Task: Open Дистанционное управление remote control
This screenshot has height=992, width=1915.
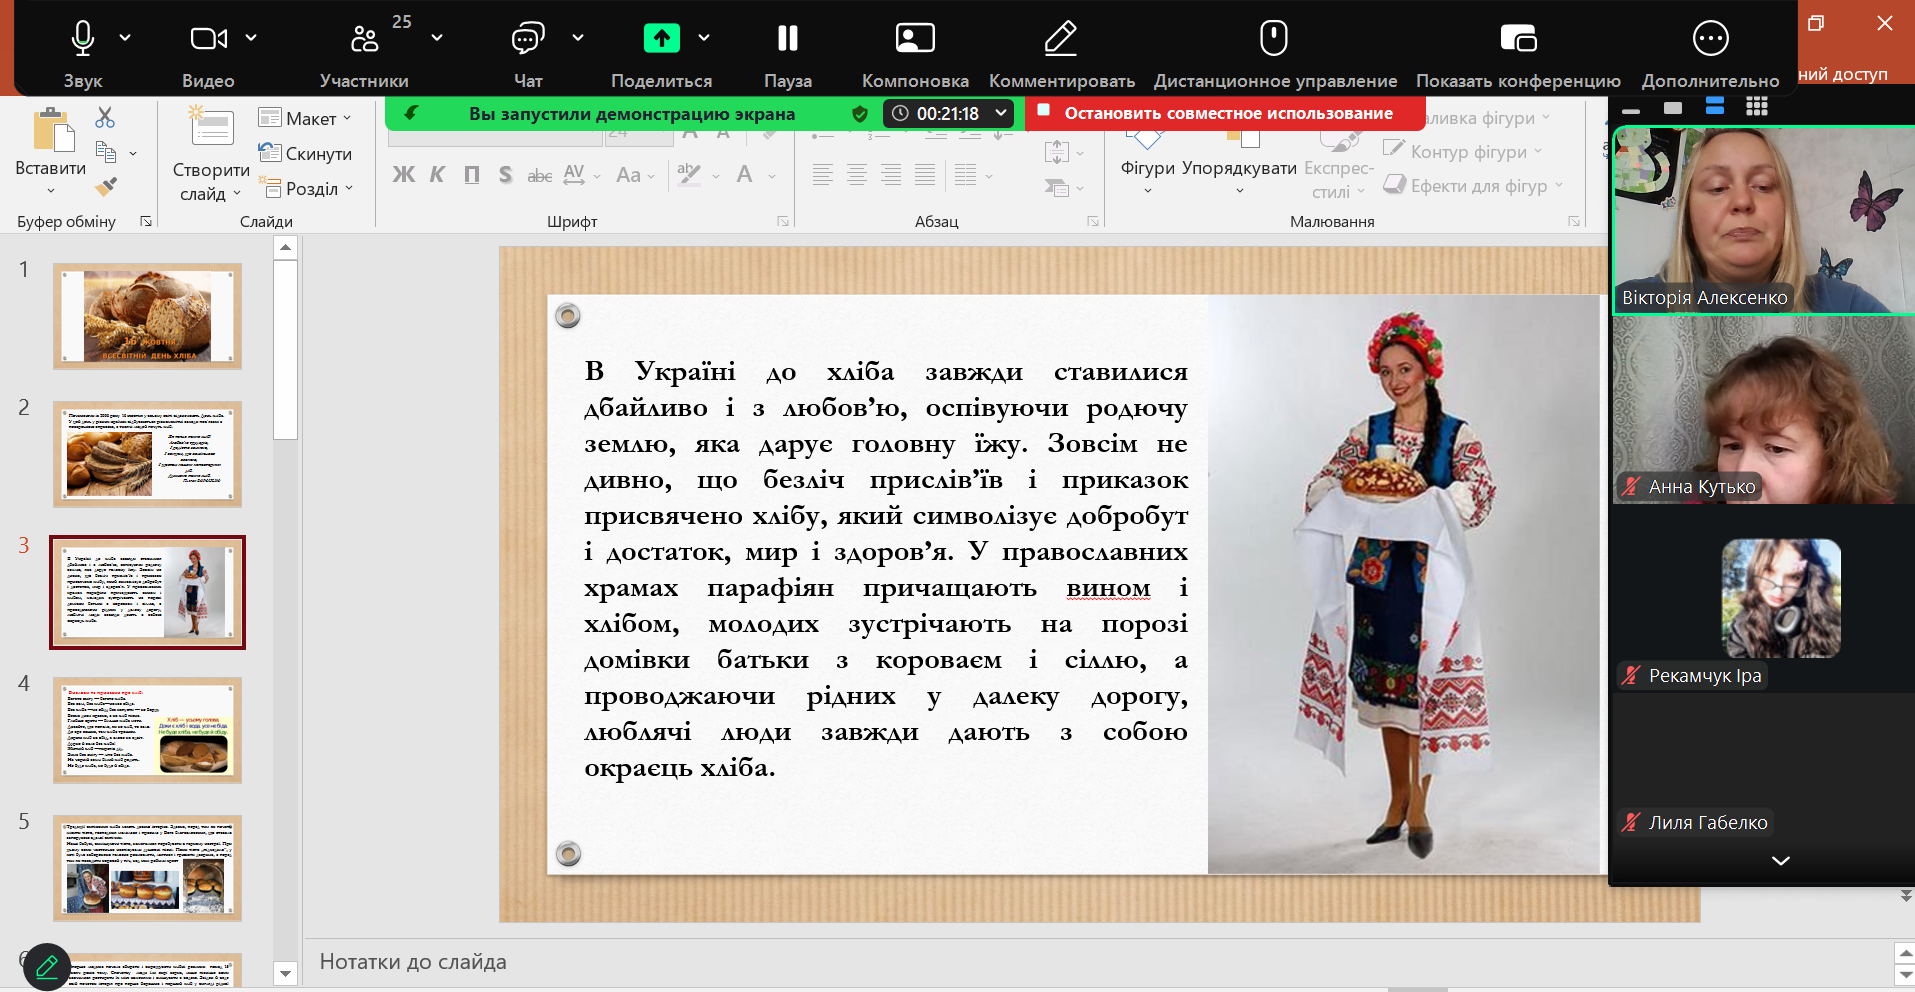Action: coord(1274,39)
